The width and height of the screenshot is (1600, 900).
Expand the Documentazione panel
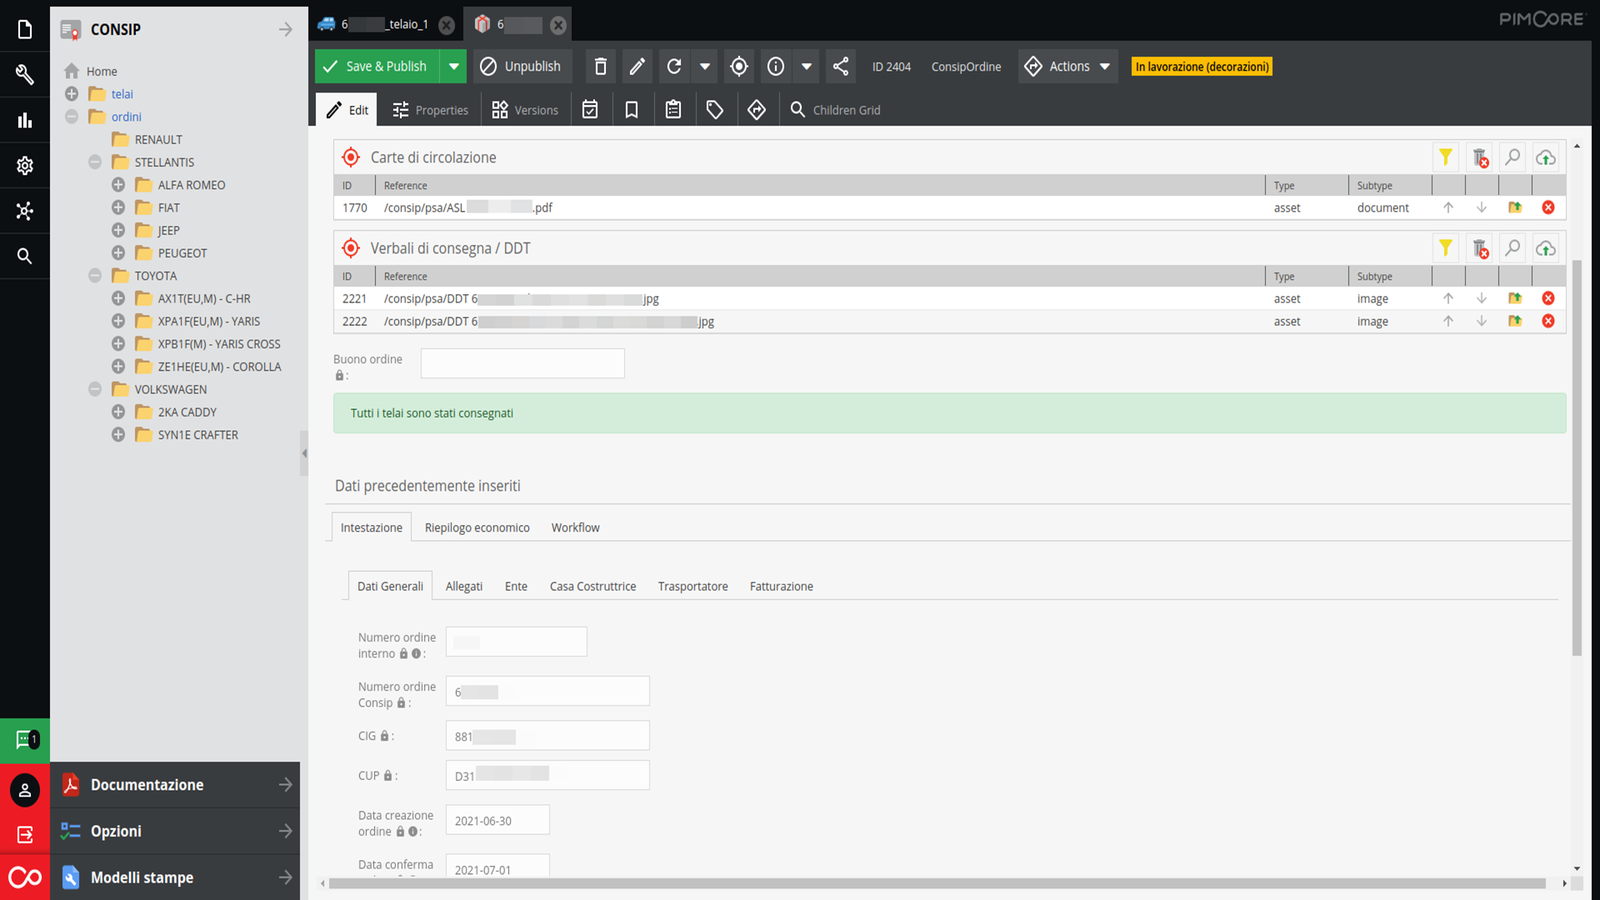coord(175,785)
